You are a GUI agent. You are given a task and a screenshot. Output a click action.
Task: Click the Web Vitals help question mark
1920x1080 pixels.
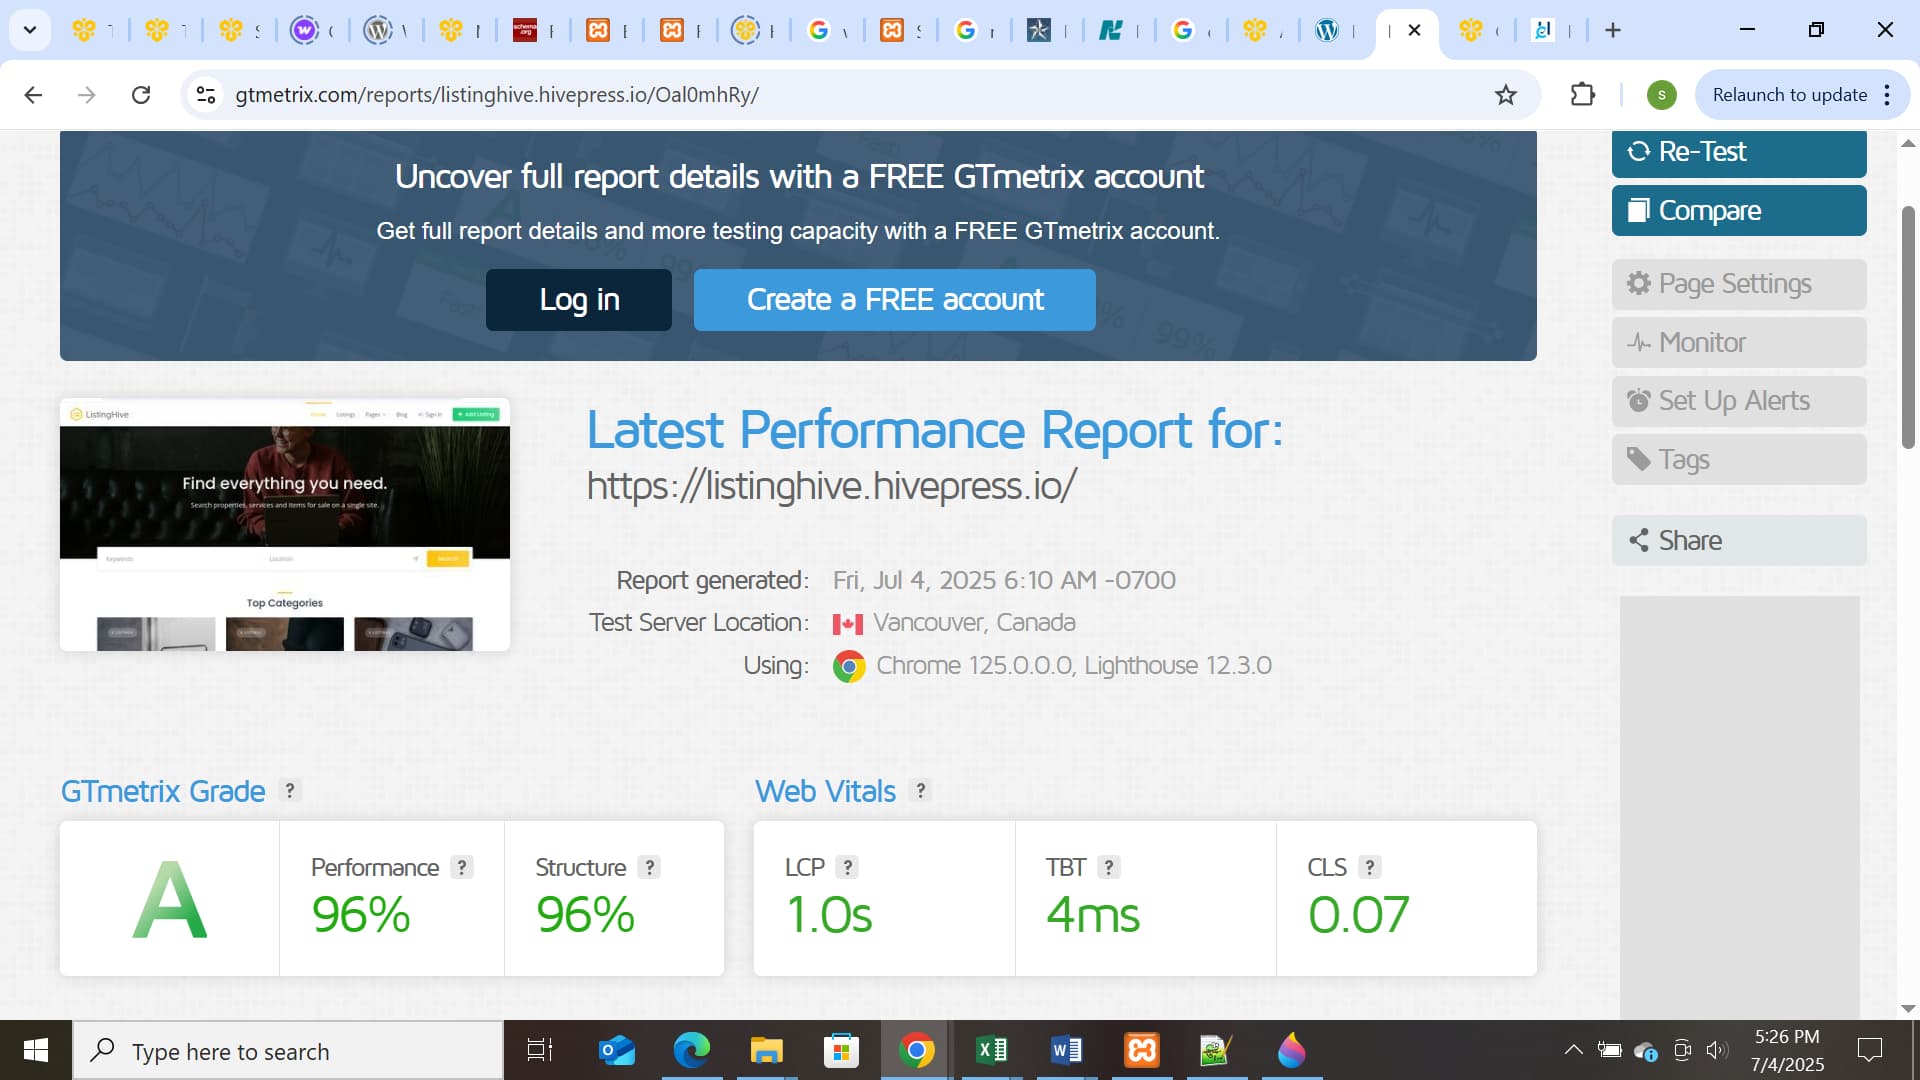click(x=921, y=790)
